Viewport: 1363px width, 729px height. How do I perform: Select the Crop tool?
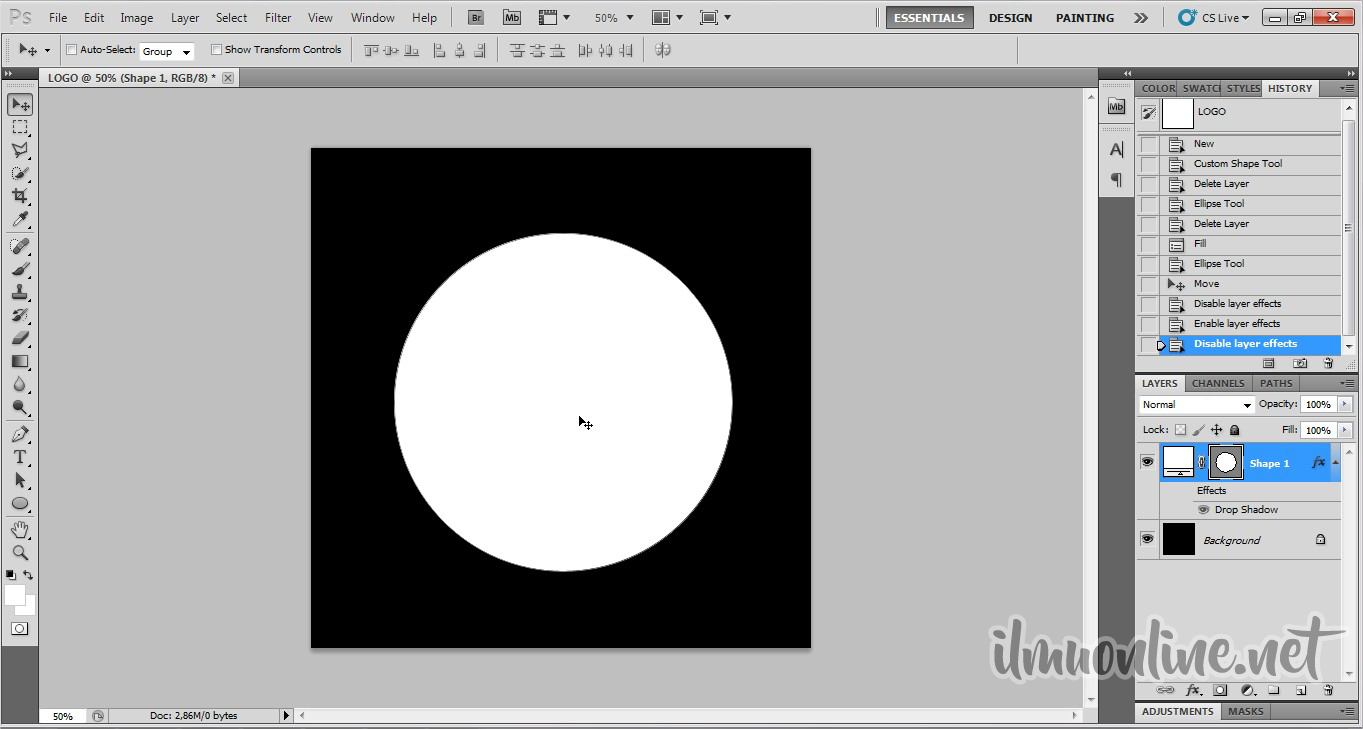[x=20, y=196]
